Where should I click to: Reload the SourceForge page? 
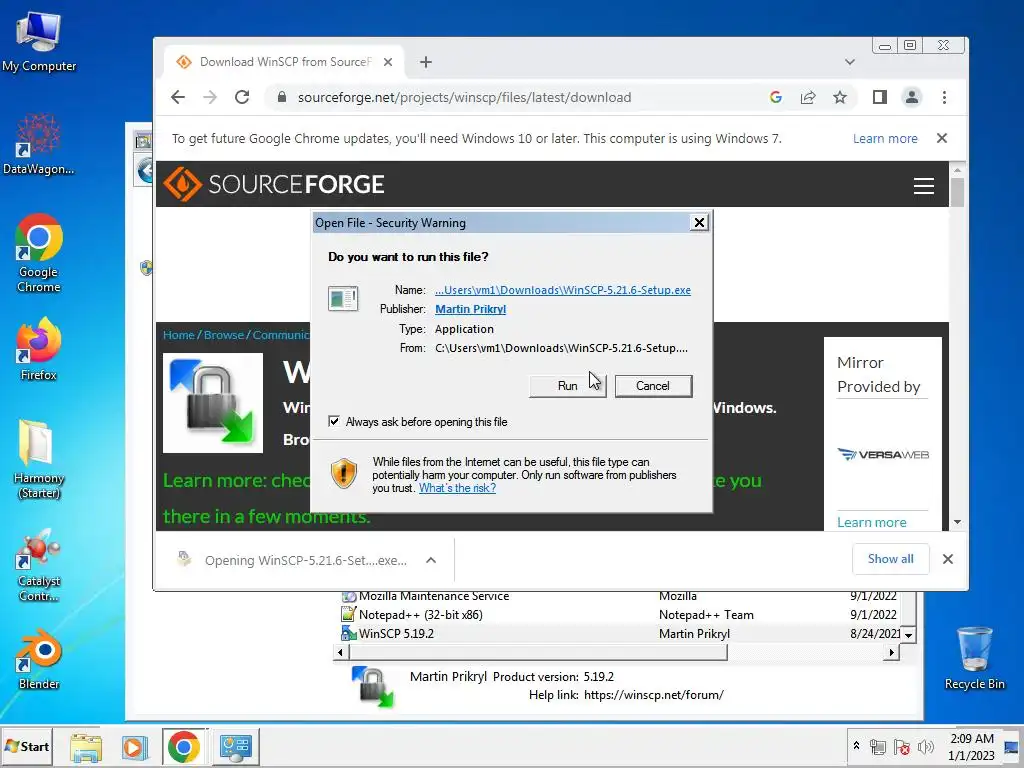[x=242, y=97]
